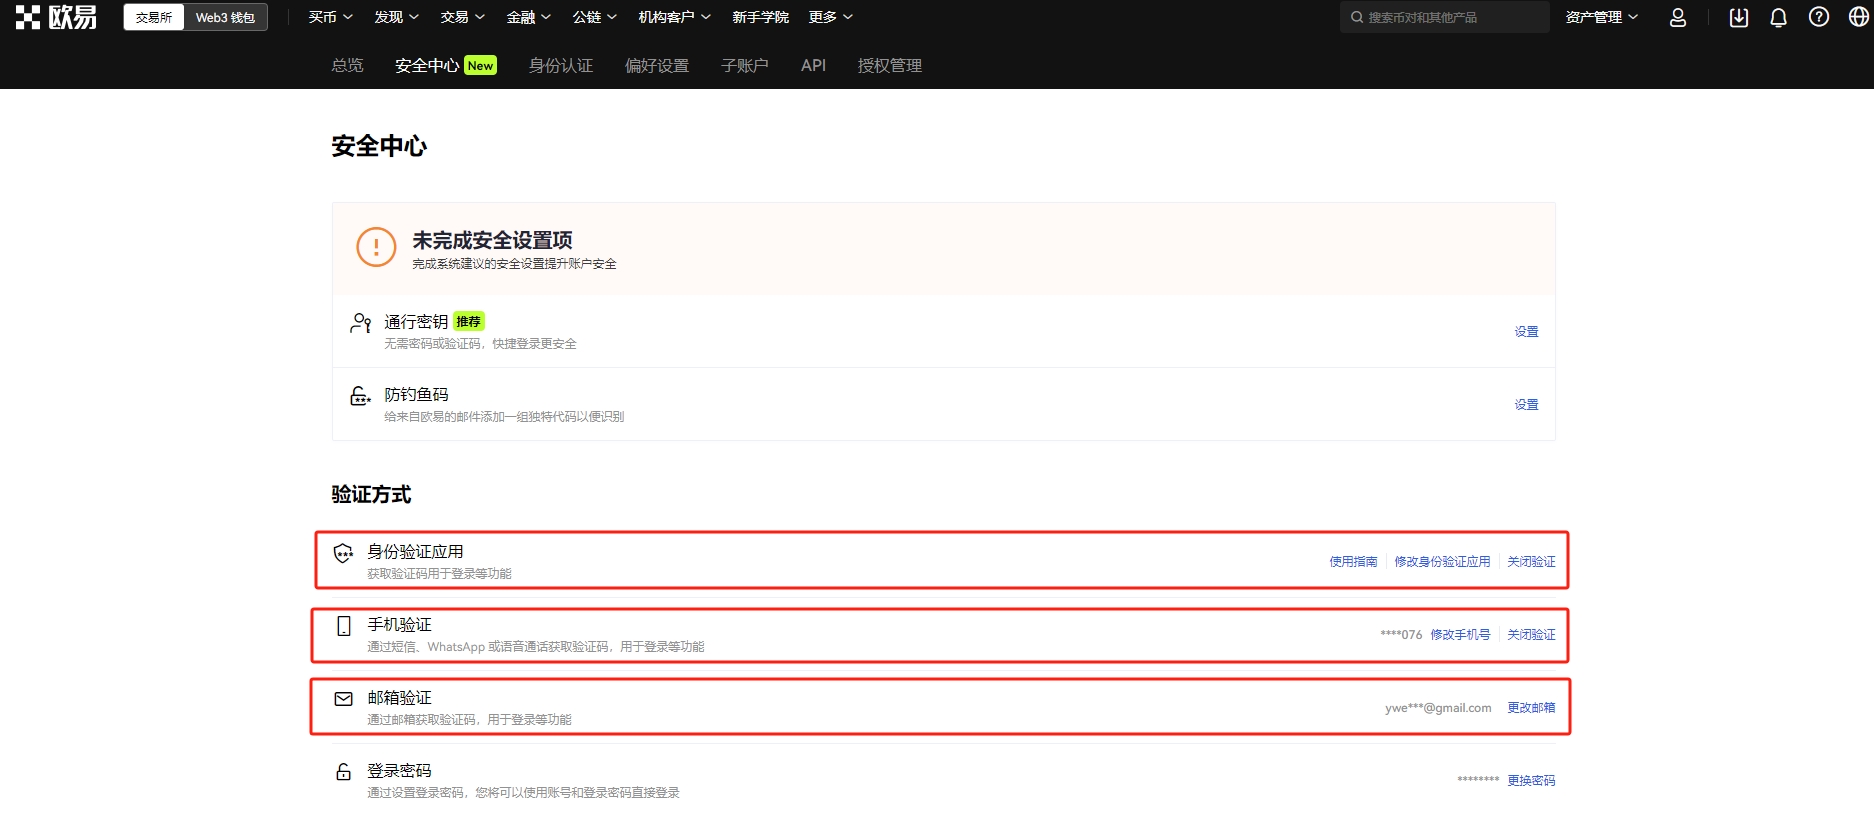
Task: Focus the 搜索币对和其他产品 search field
Action: pyautogui.click(x=1444, y=17)
